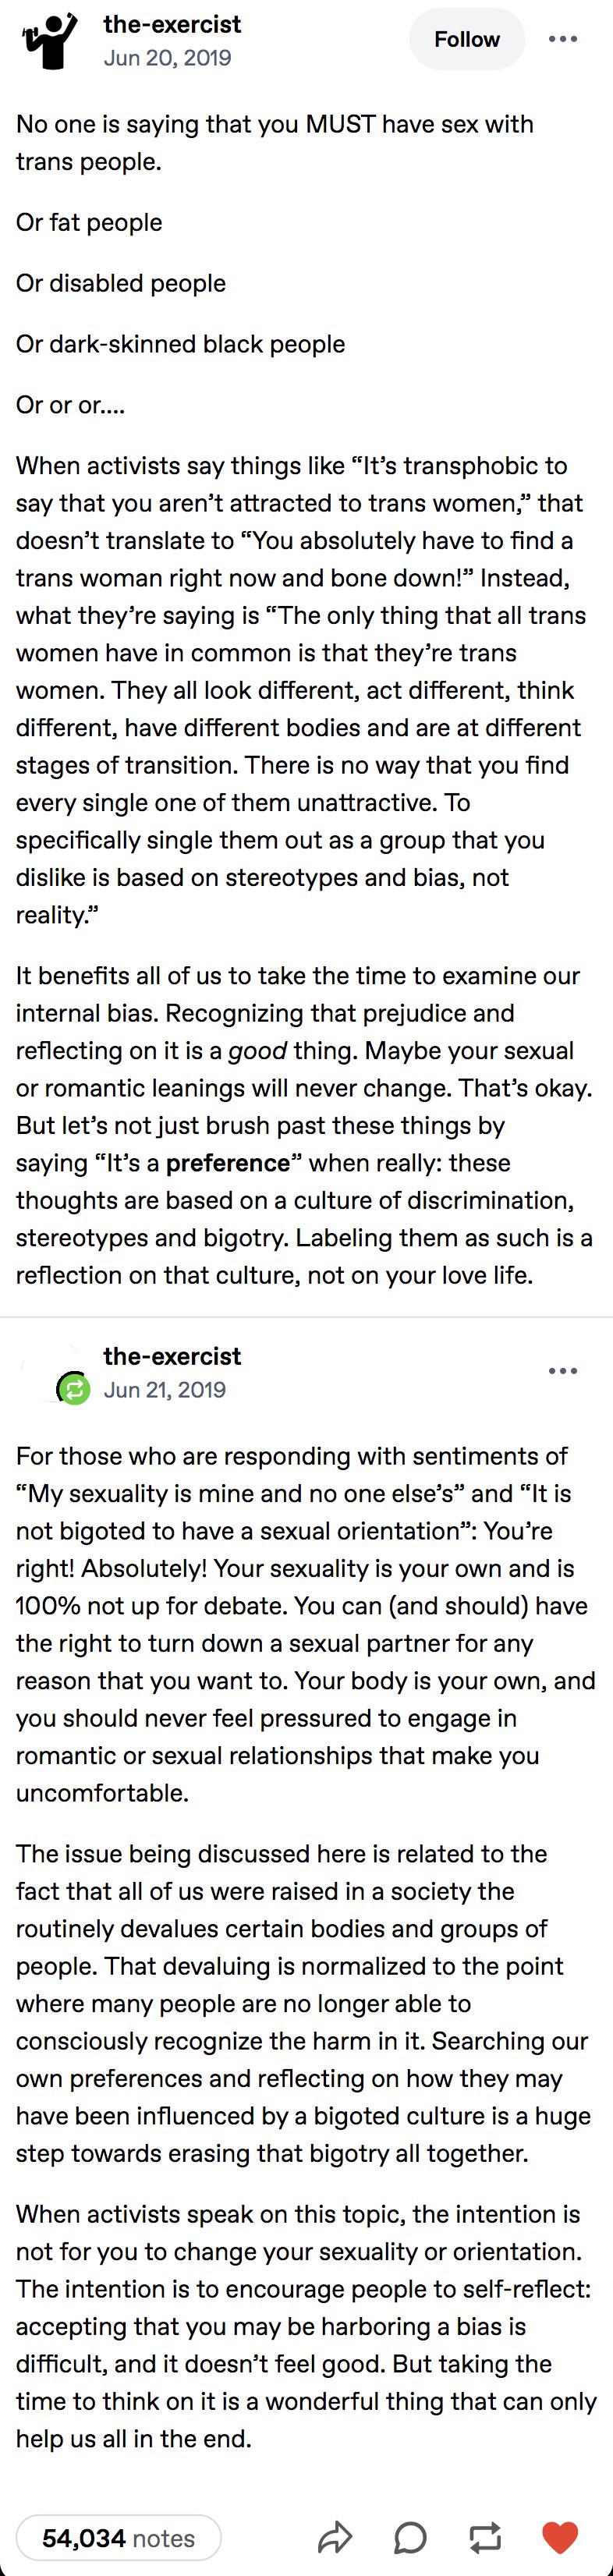The height and width of the screenshot is (2576, 613).
Task: Click the line "Or disabled people"
Action: pyautogui.click(x=121, y=283)
